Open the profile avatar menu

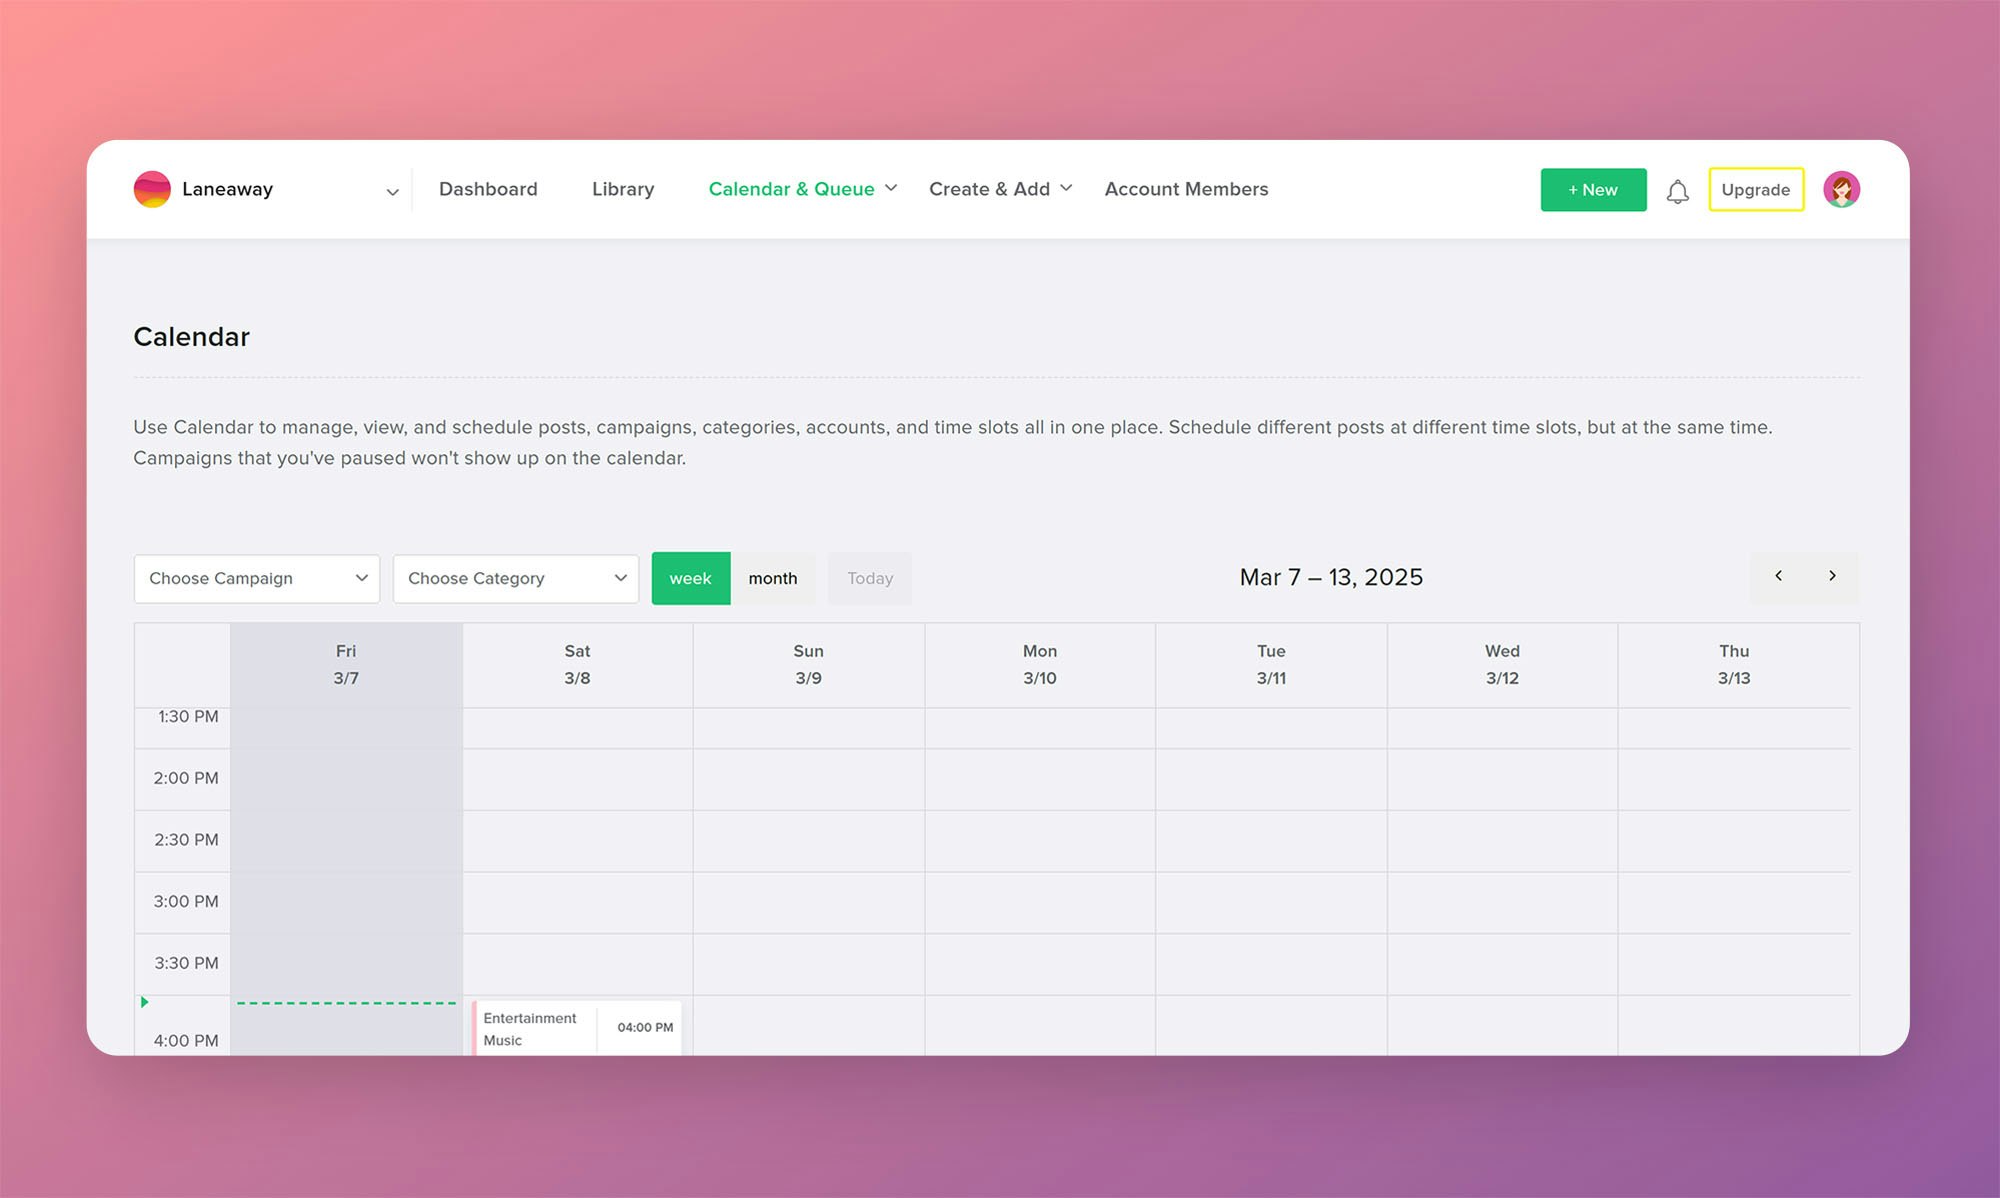click(x=1841, y=189)
